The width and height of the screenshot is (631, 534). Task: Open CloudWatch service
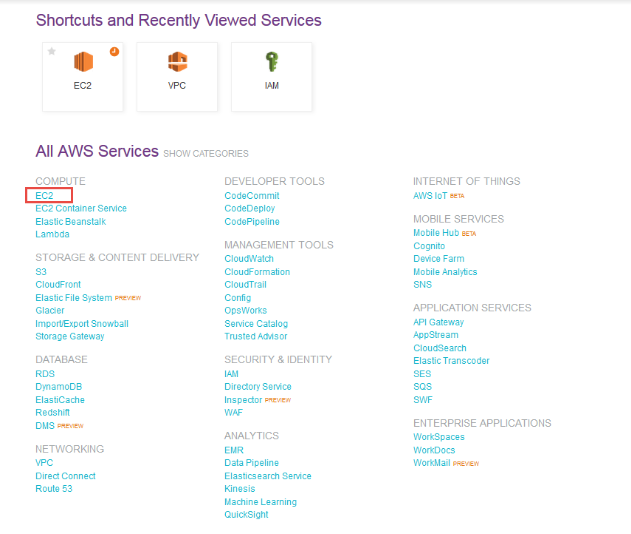pos(249,259)
